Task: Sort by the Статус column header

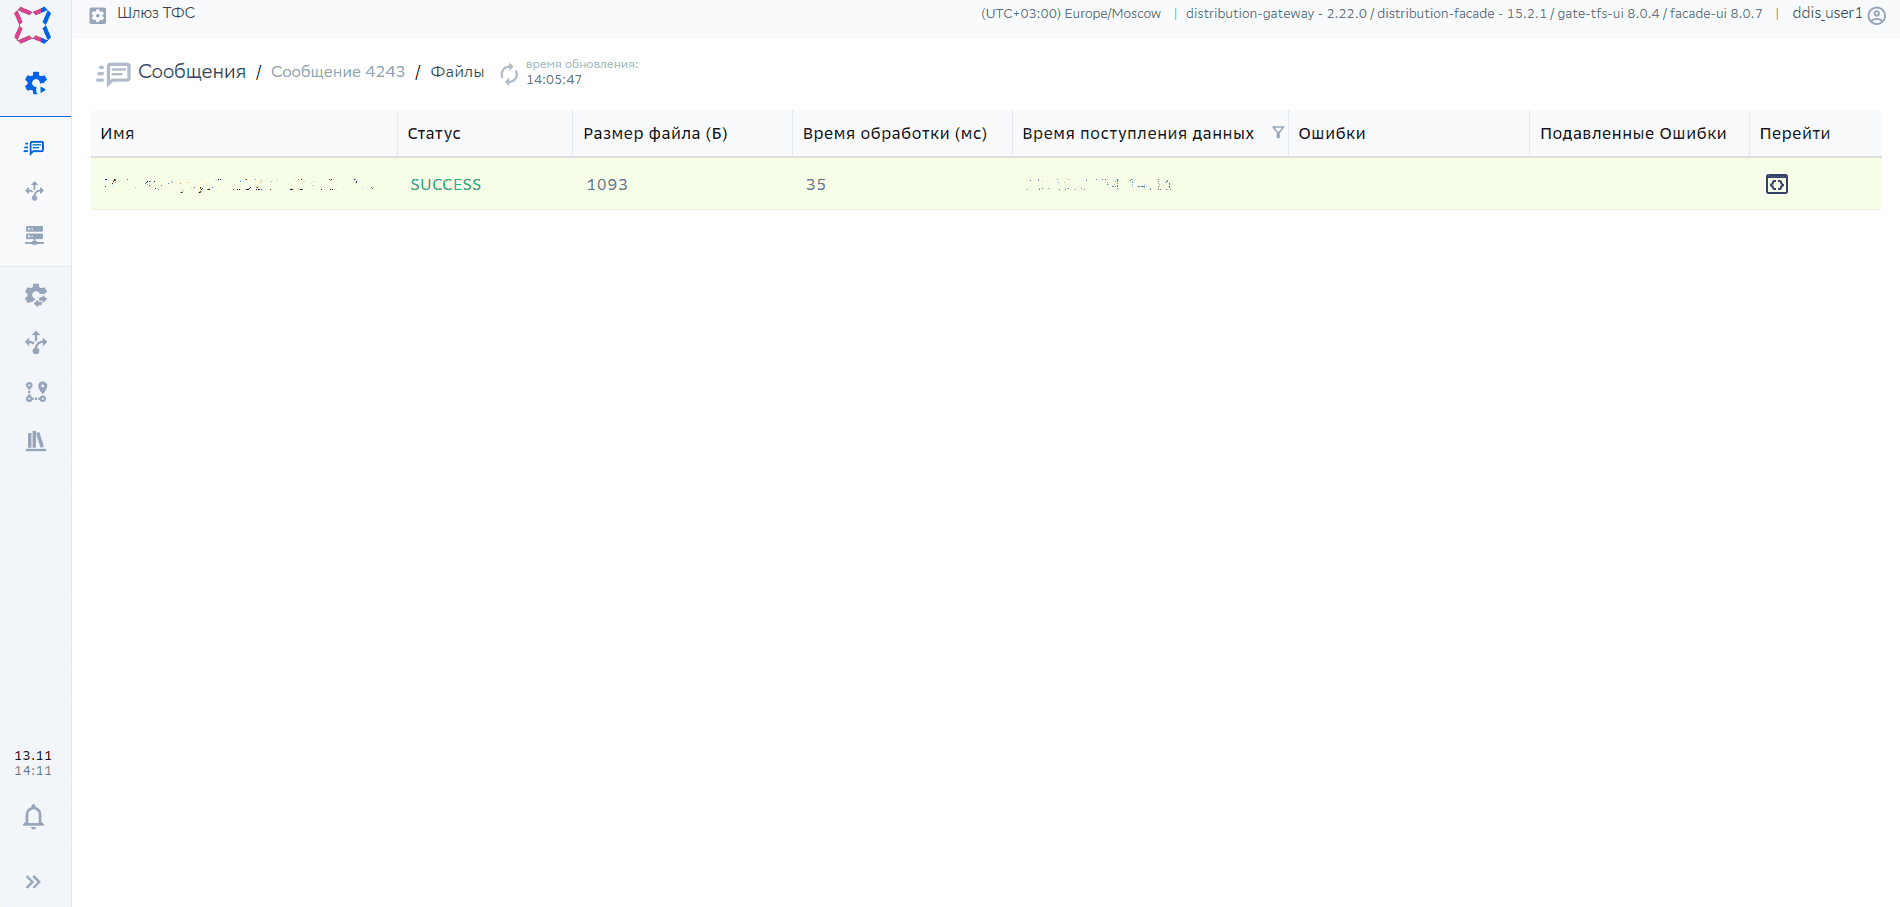Action: pyautogui.click(x=434, y=134)
